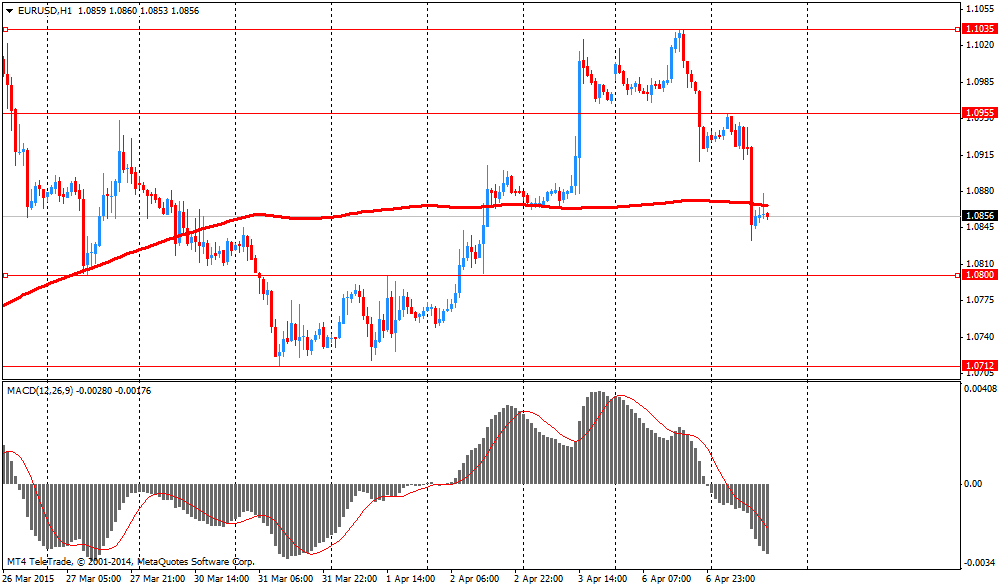Select the 1.1020 price scale value
1000x587 pixels.
tap(980, 45)
